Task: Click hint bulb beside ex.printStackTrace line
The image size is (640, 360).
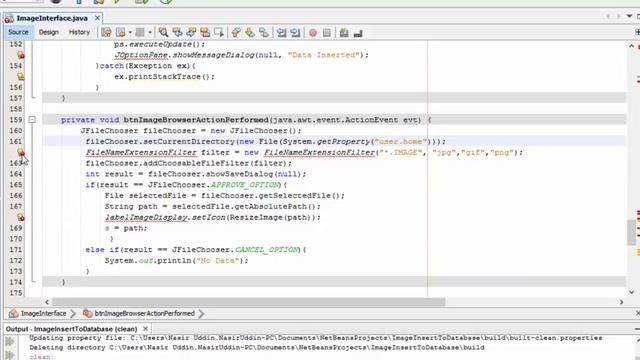Action: click(x=20, y=76)
